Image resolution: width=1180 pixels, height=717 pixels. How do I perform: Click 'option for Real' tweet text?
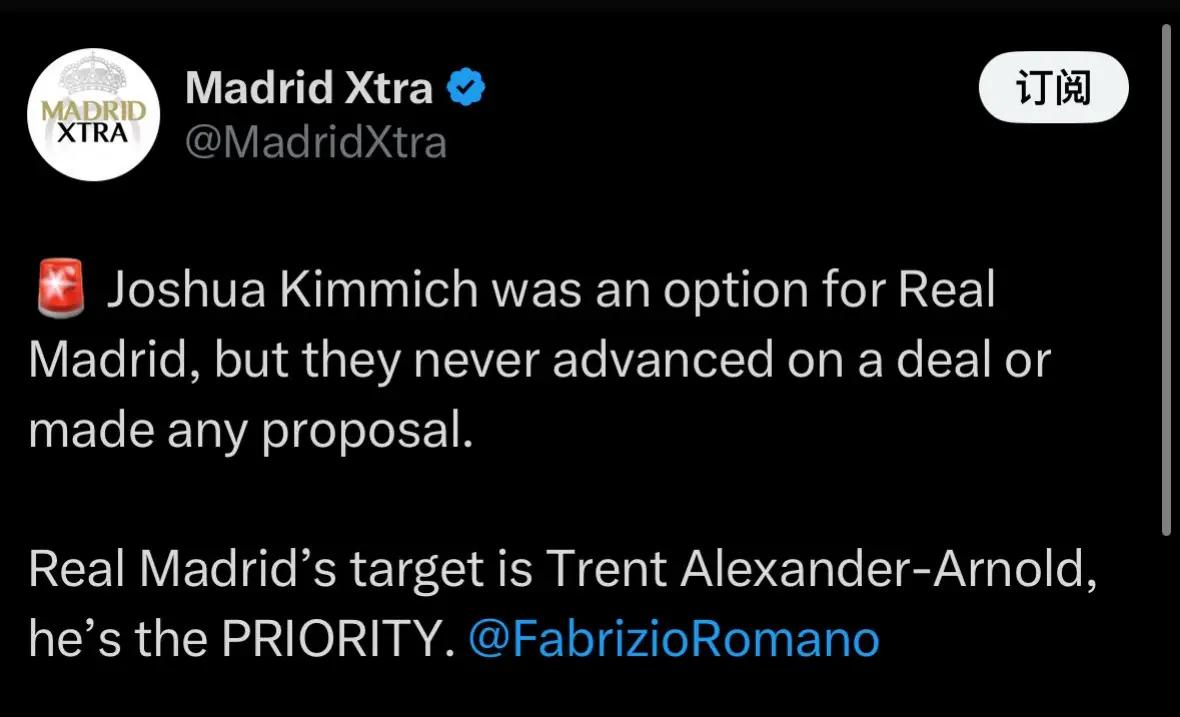pyautogui.click(x=829, y=289)
